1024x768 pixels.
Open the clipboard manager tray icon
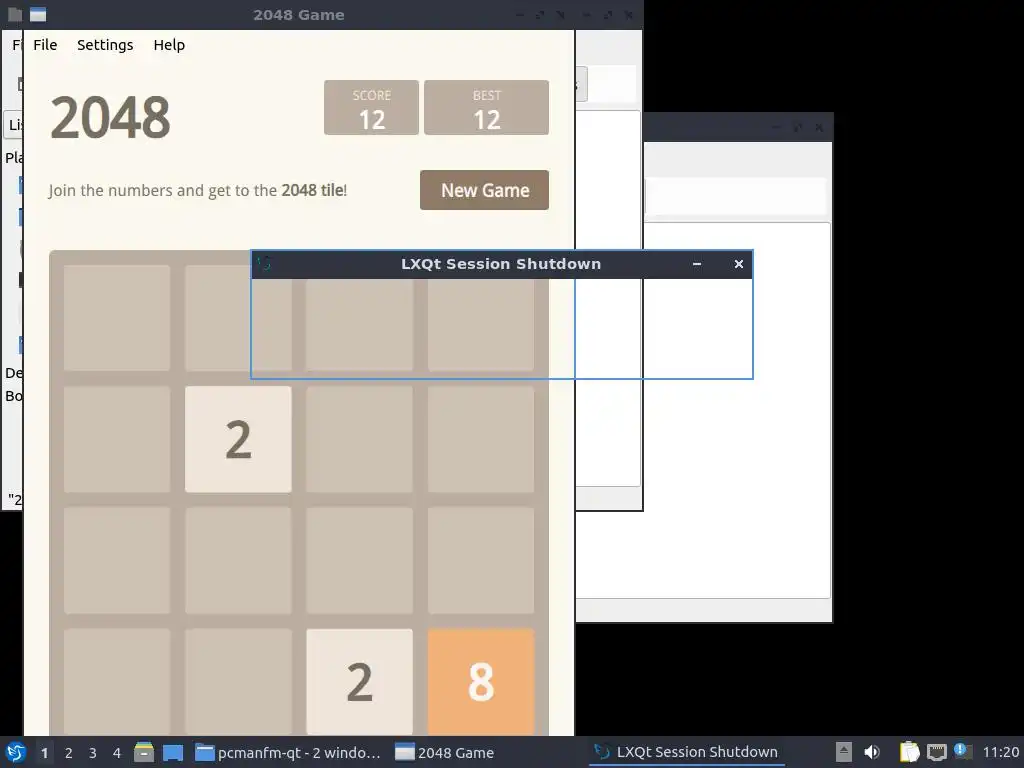909,752
